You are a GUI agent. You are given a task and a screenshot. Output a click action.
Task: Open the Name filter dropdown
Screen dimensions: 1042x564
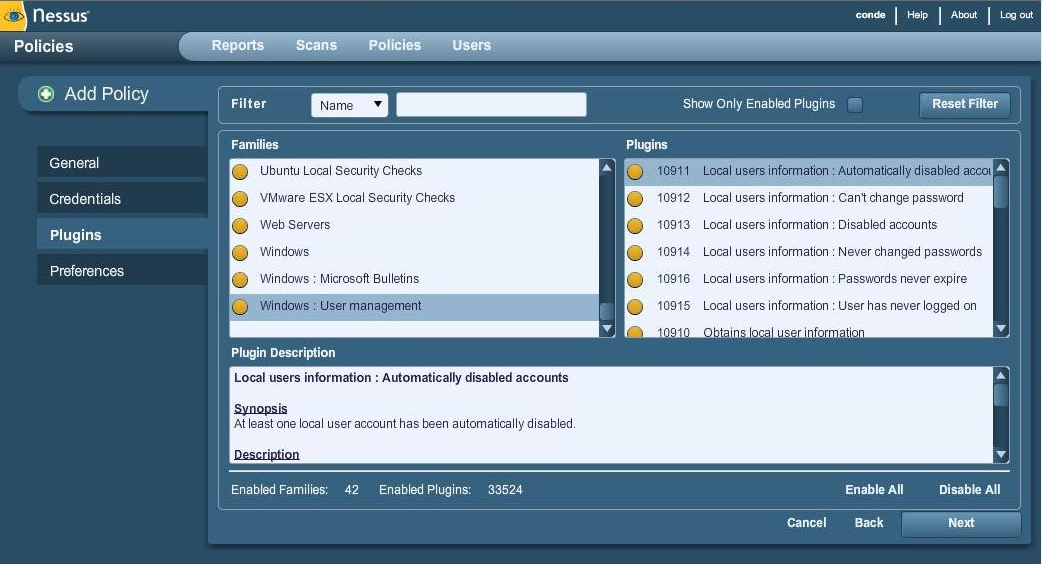(x=350, y=105)
